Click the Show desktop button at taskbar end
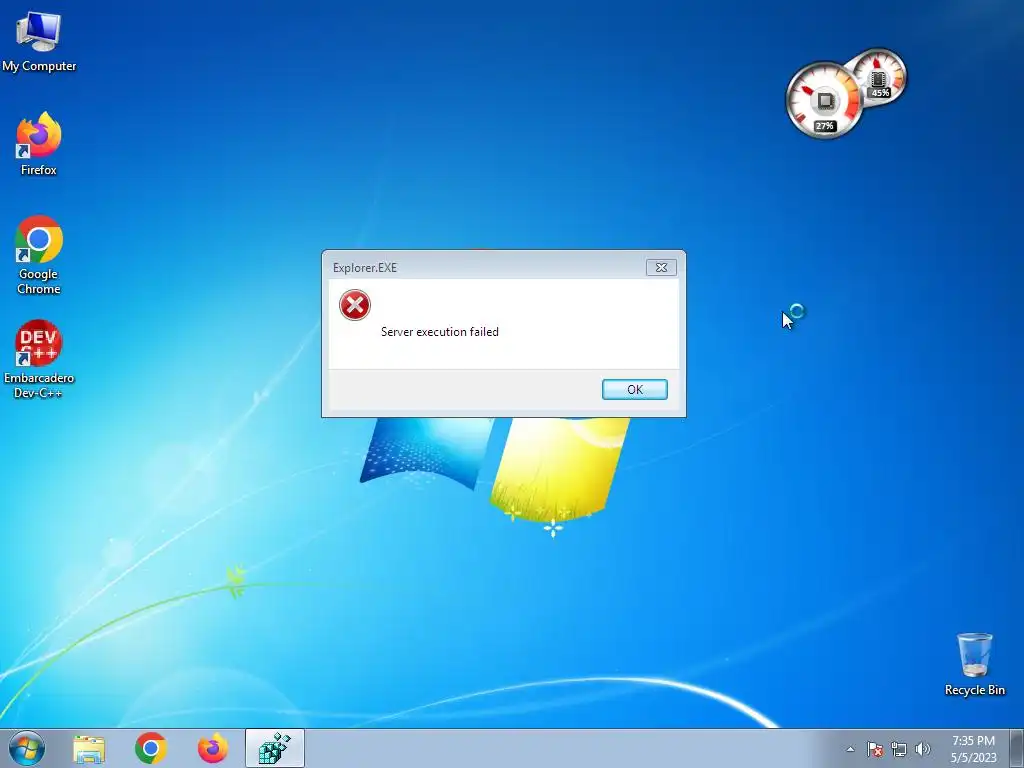Viewport: 1024px width, 768px height. point(1017,748)
